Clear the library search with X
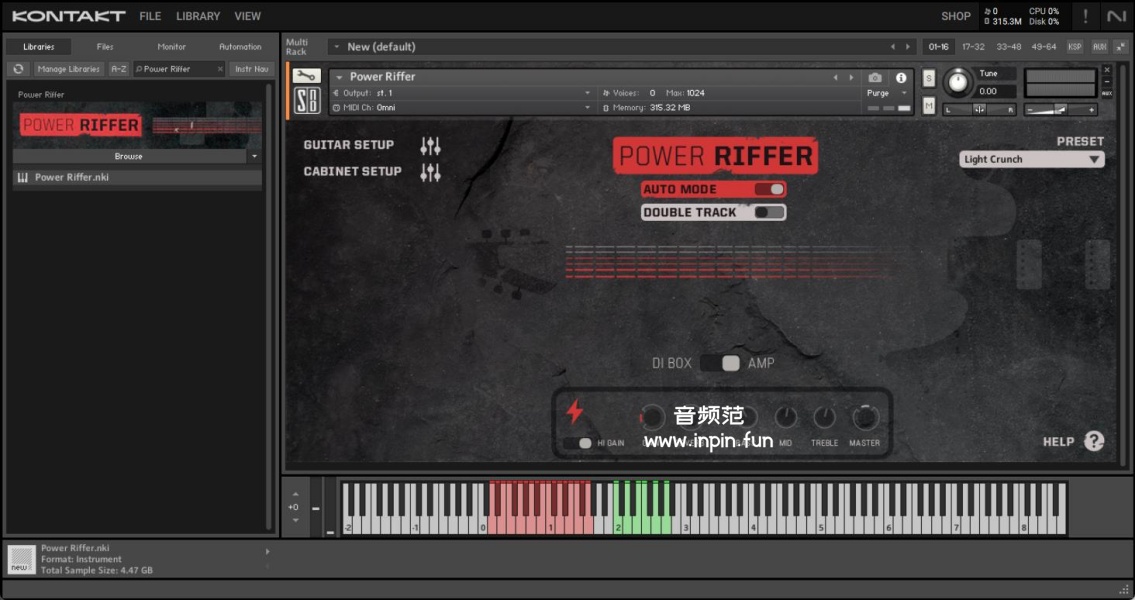Screen dimensions: 1135x600 [x=220, y=69]
